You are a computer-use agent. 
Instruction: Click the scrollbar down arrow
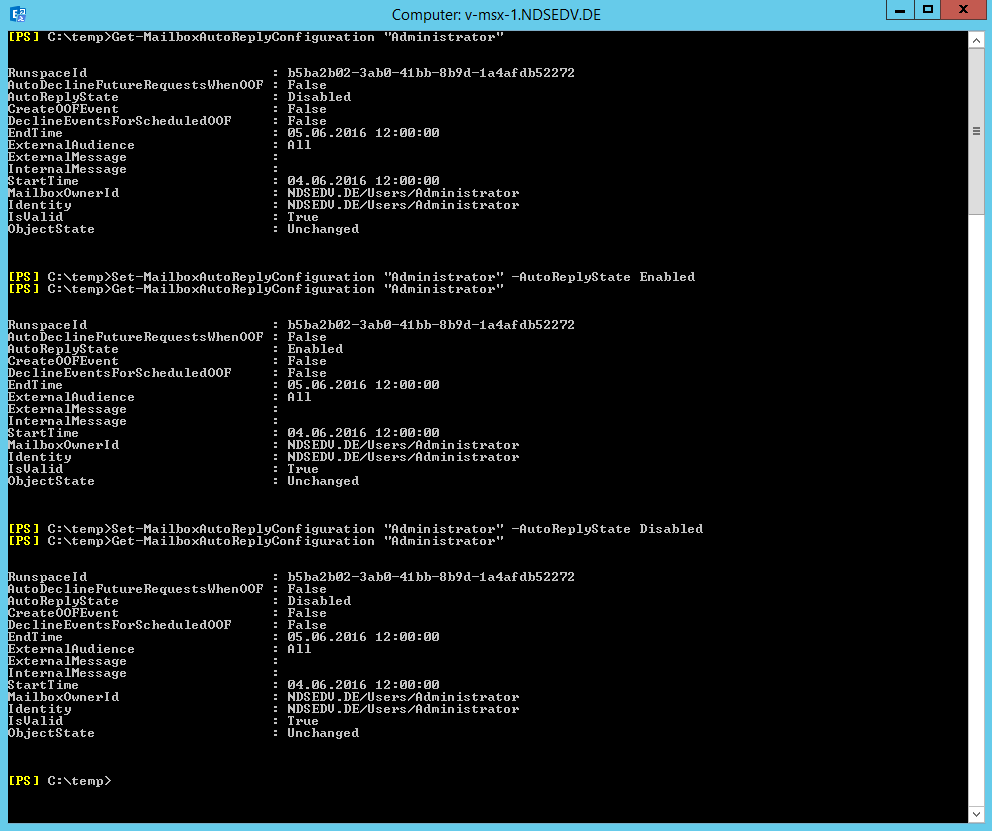pos(976,815)
